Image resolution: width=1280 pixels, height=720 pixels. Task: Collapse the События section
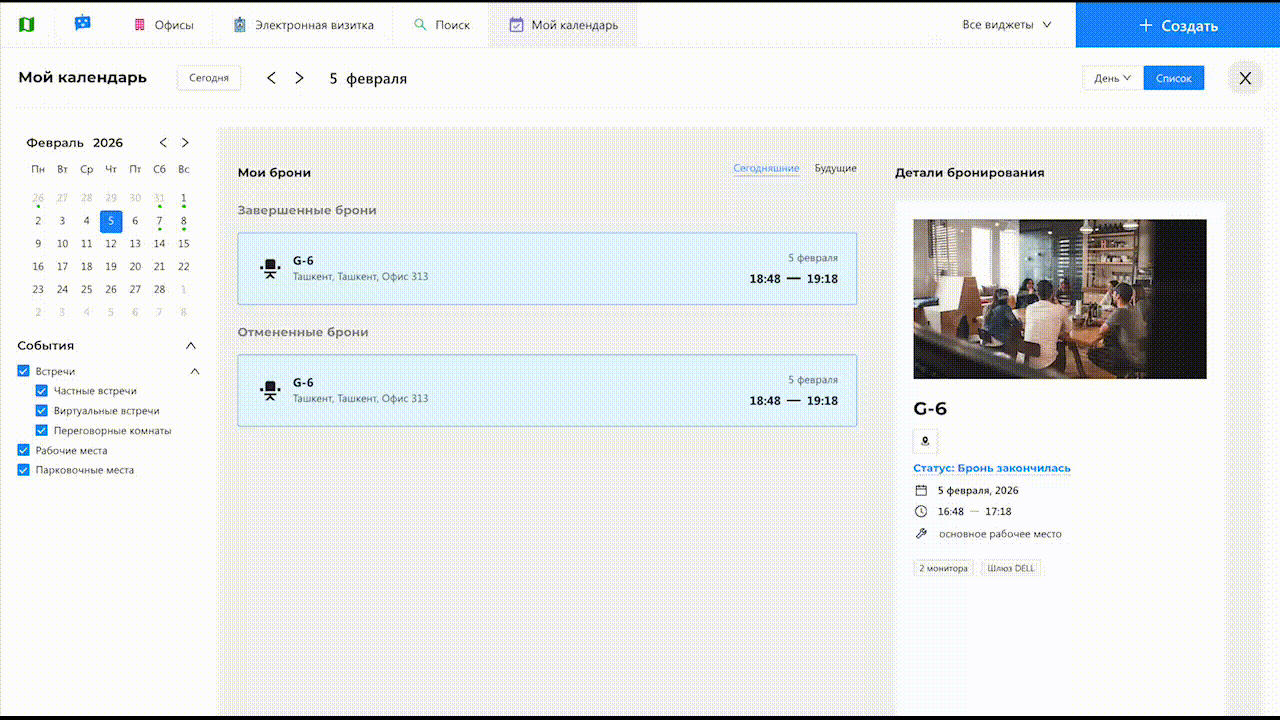pyautogui.click(x=191, y=345)
